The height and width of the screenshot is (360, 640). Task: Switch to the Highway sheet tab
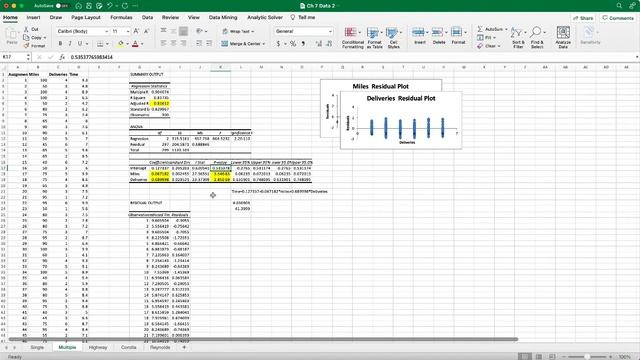point(98,347)
